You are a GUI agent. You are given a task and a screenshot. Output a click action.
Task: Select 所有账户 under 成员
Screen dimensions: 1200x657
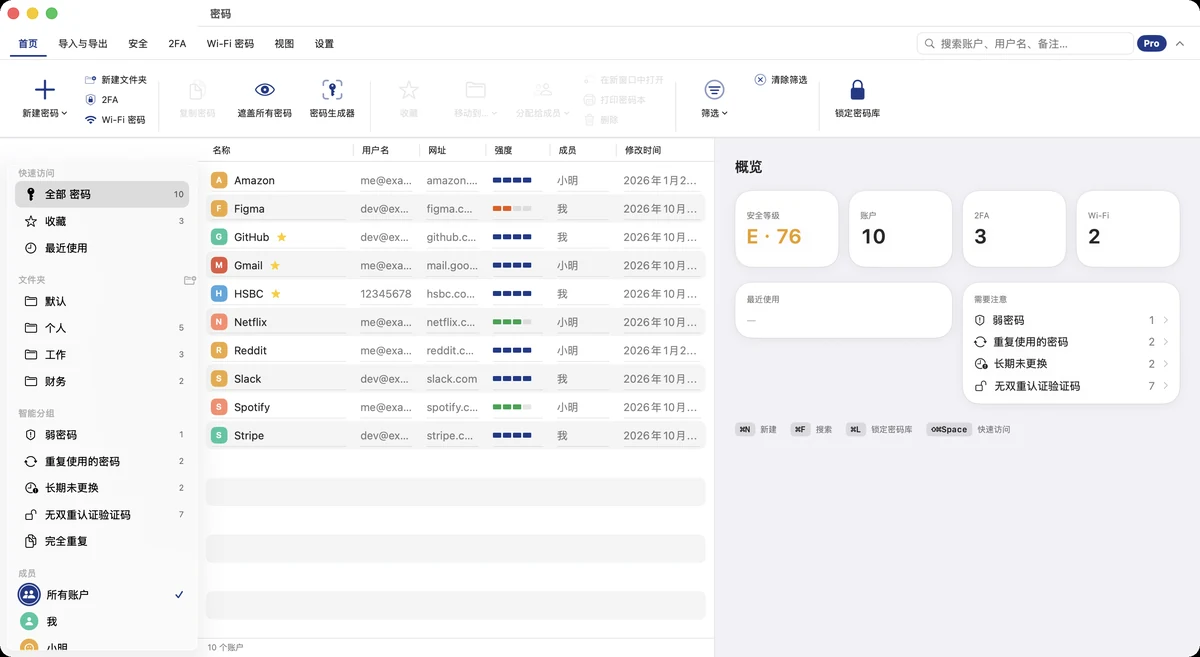pos(102,594)
